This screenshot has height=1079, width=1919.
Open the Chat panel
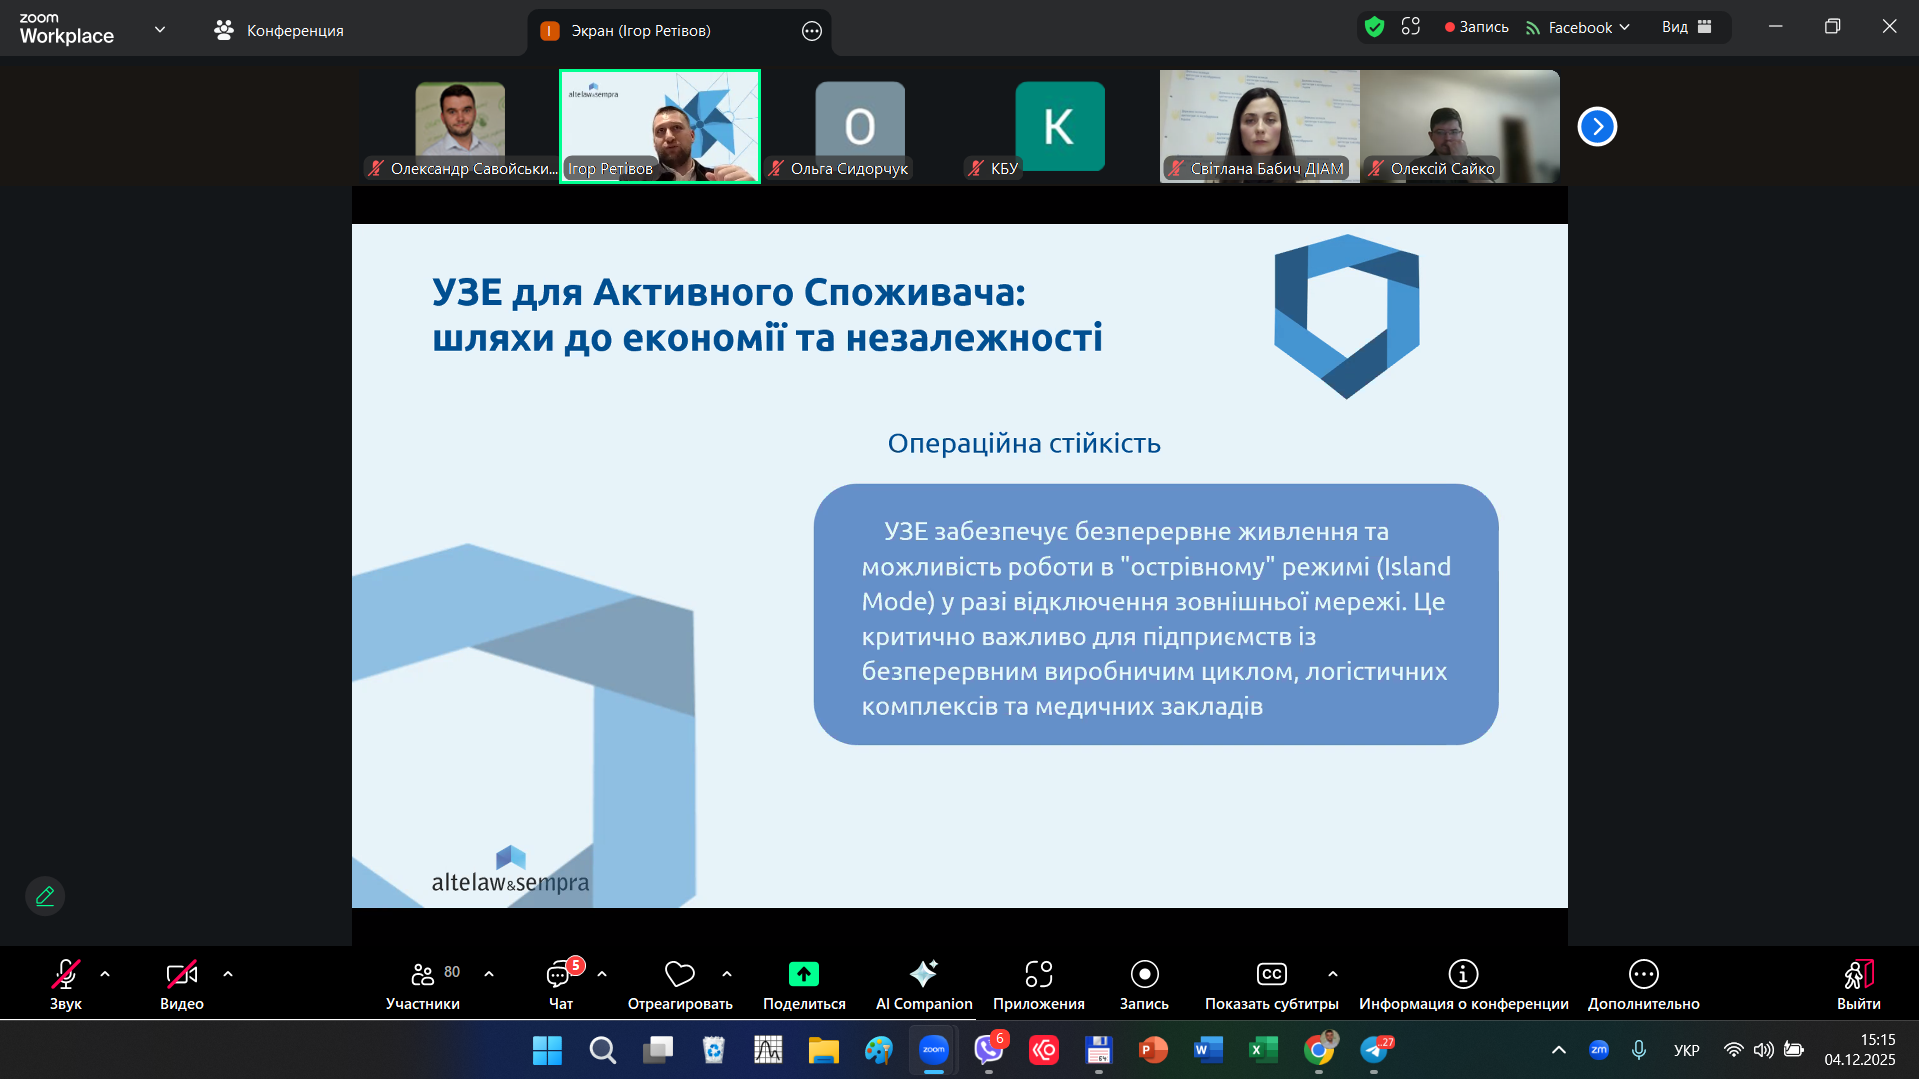tap(559, 974)
